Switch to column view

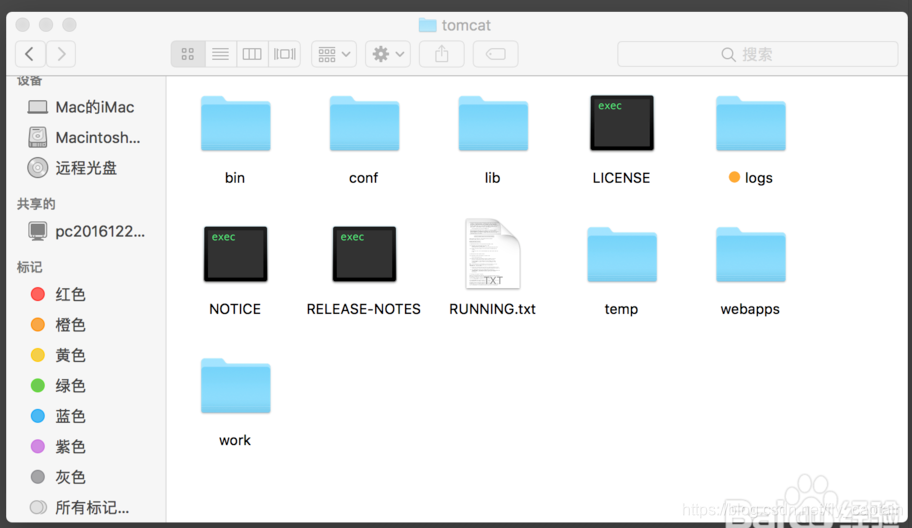click(252, 54)
